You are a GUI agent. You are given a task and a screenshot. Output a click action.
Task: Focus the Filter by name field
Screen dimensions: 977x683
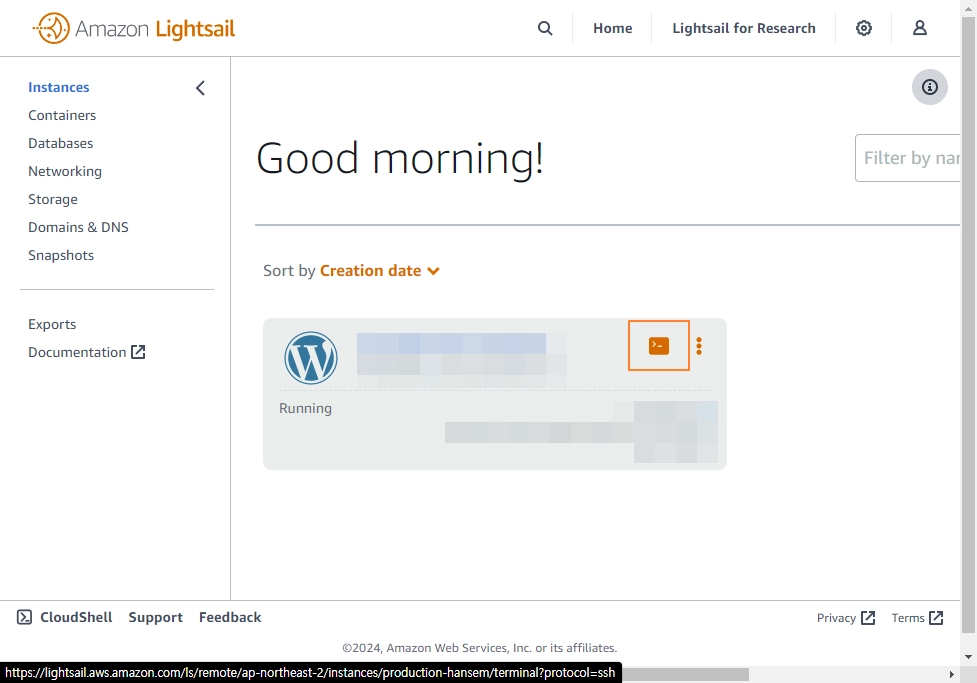click(907, 158)
